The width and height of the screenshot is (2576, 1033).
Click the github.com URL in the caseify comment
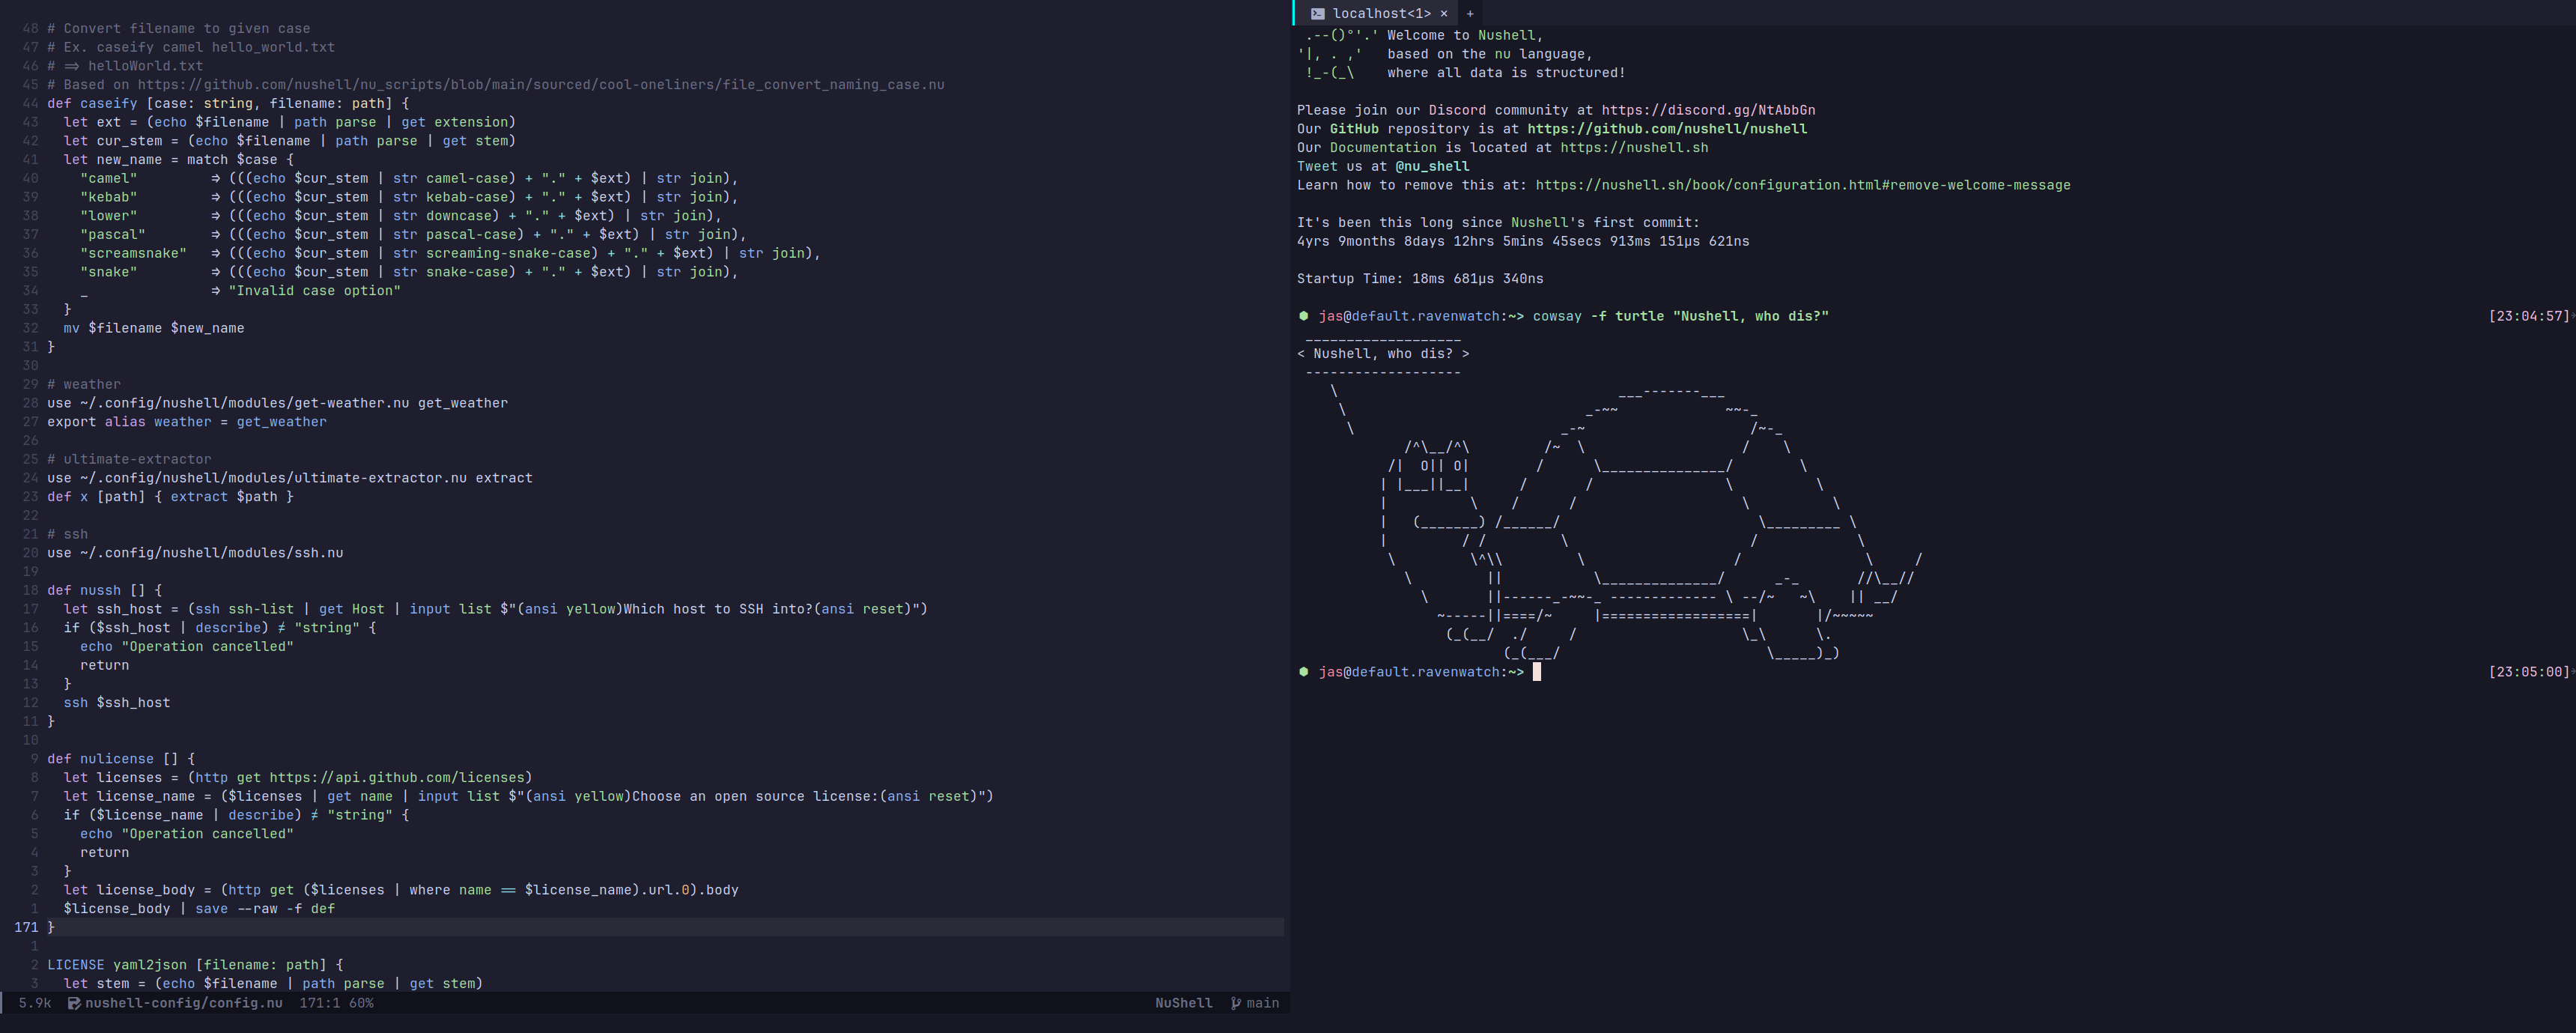pyautogui.click(x=540, y=85)
